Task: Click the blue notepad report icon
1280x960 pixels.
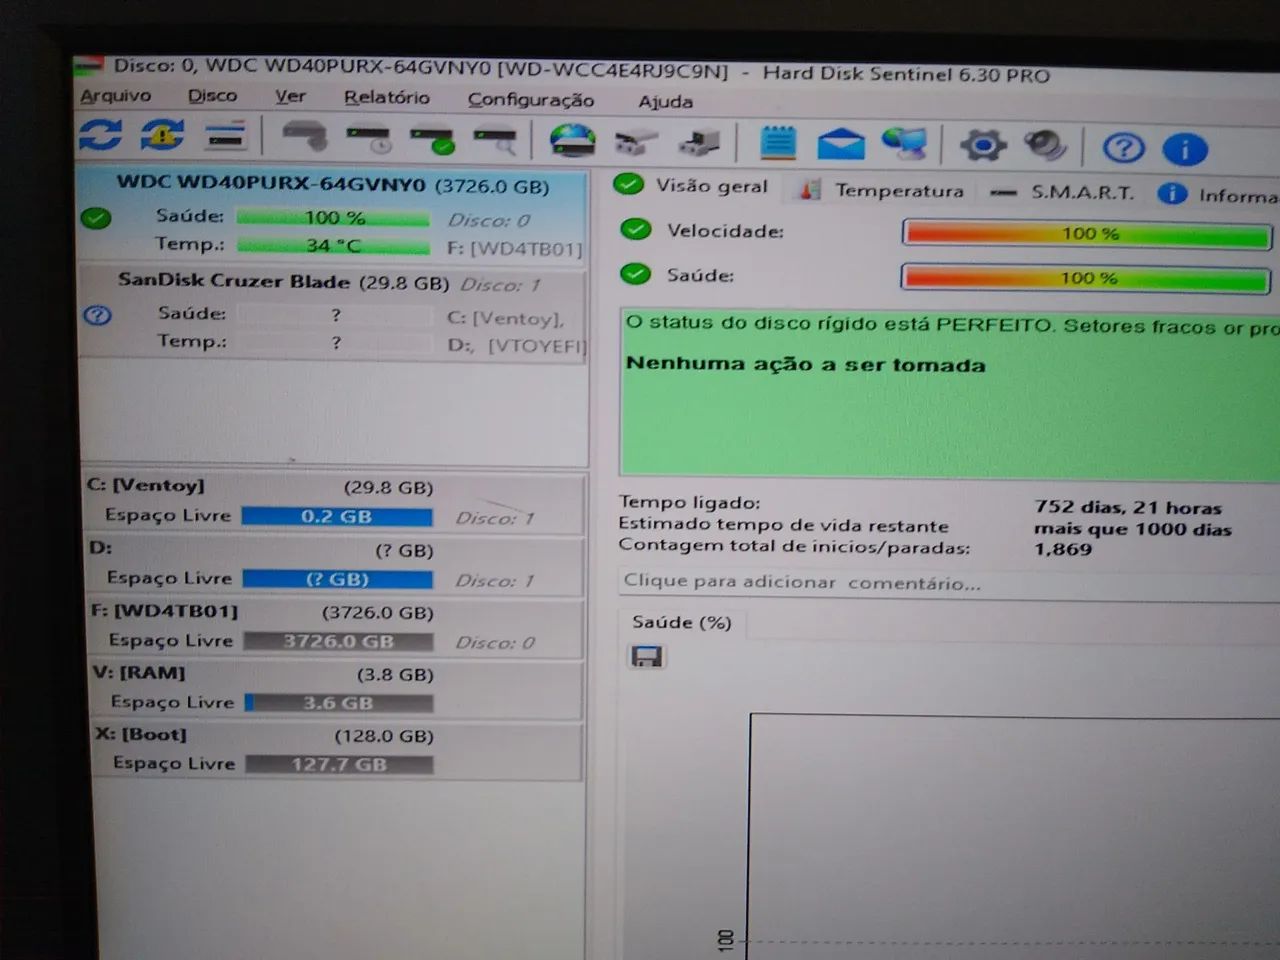Action: click(x=777, y=142)
